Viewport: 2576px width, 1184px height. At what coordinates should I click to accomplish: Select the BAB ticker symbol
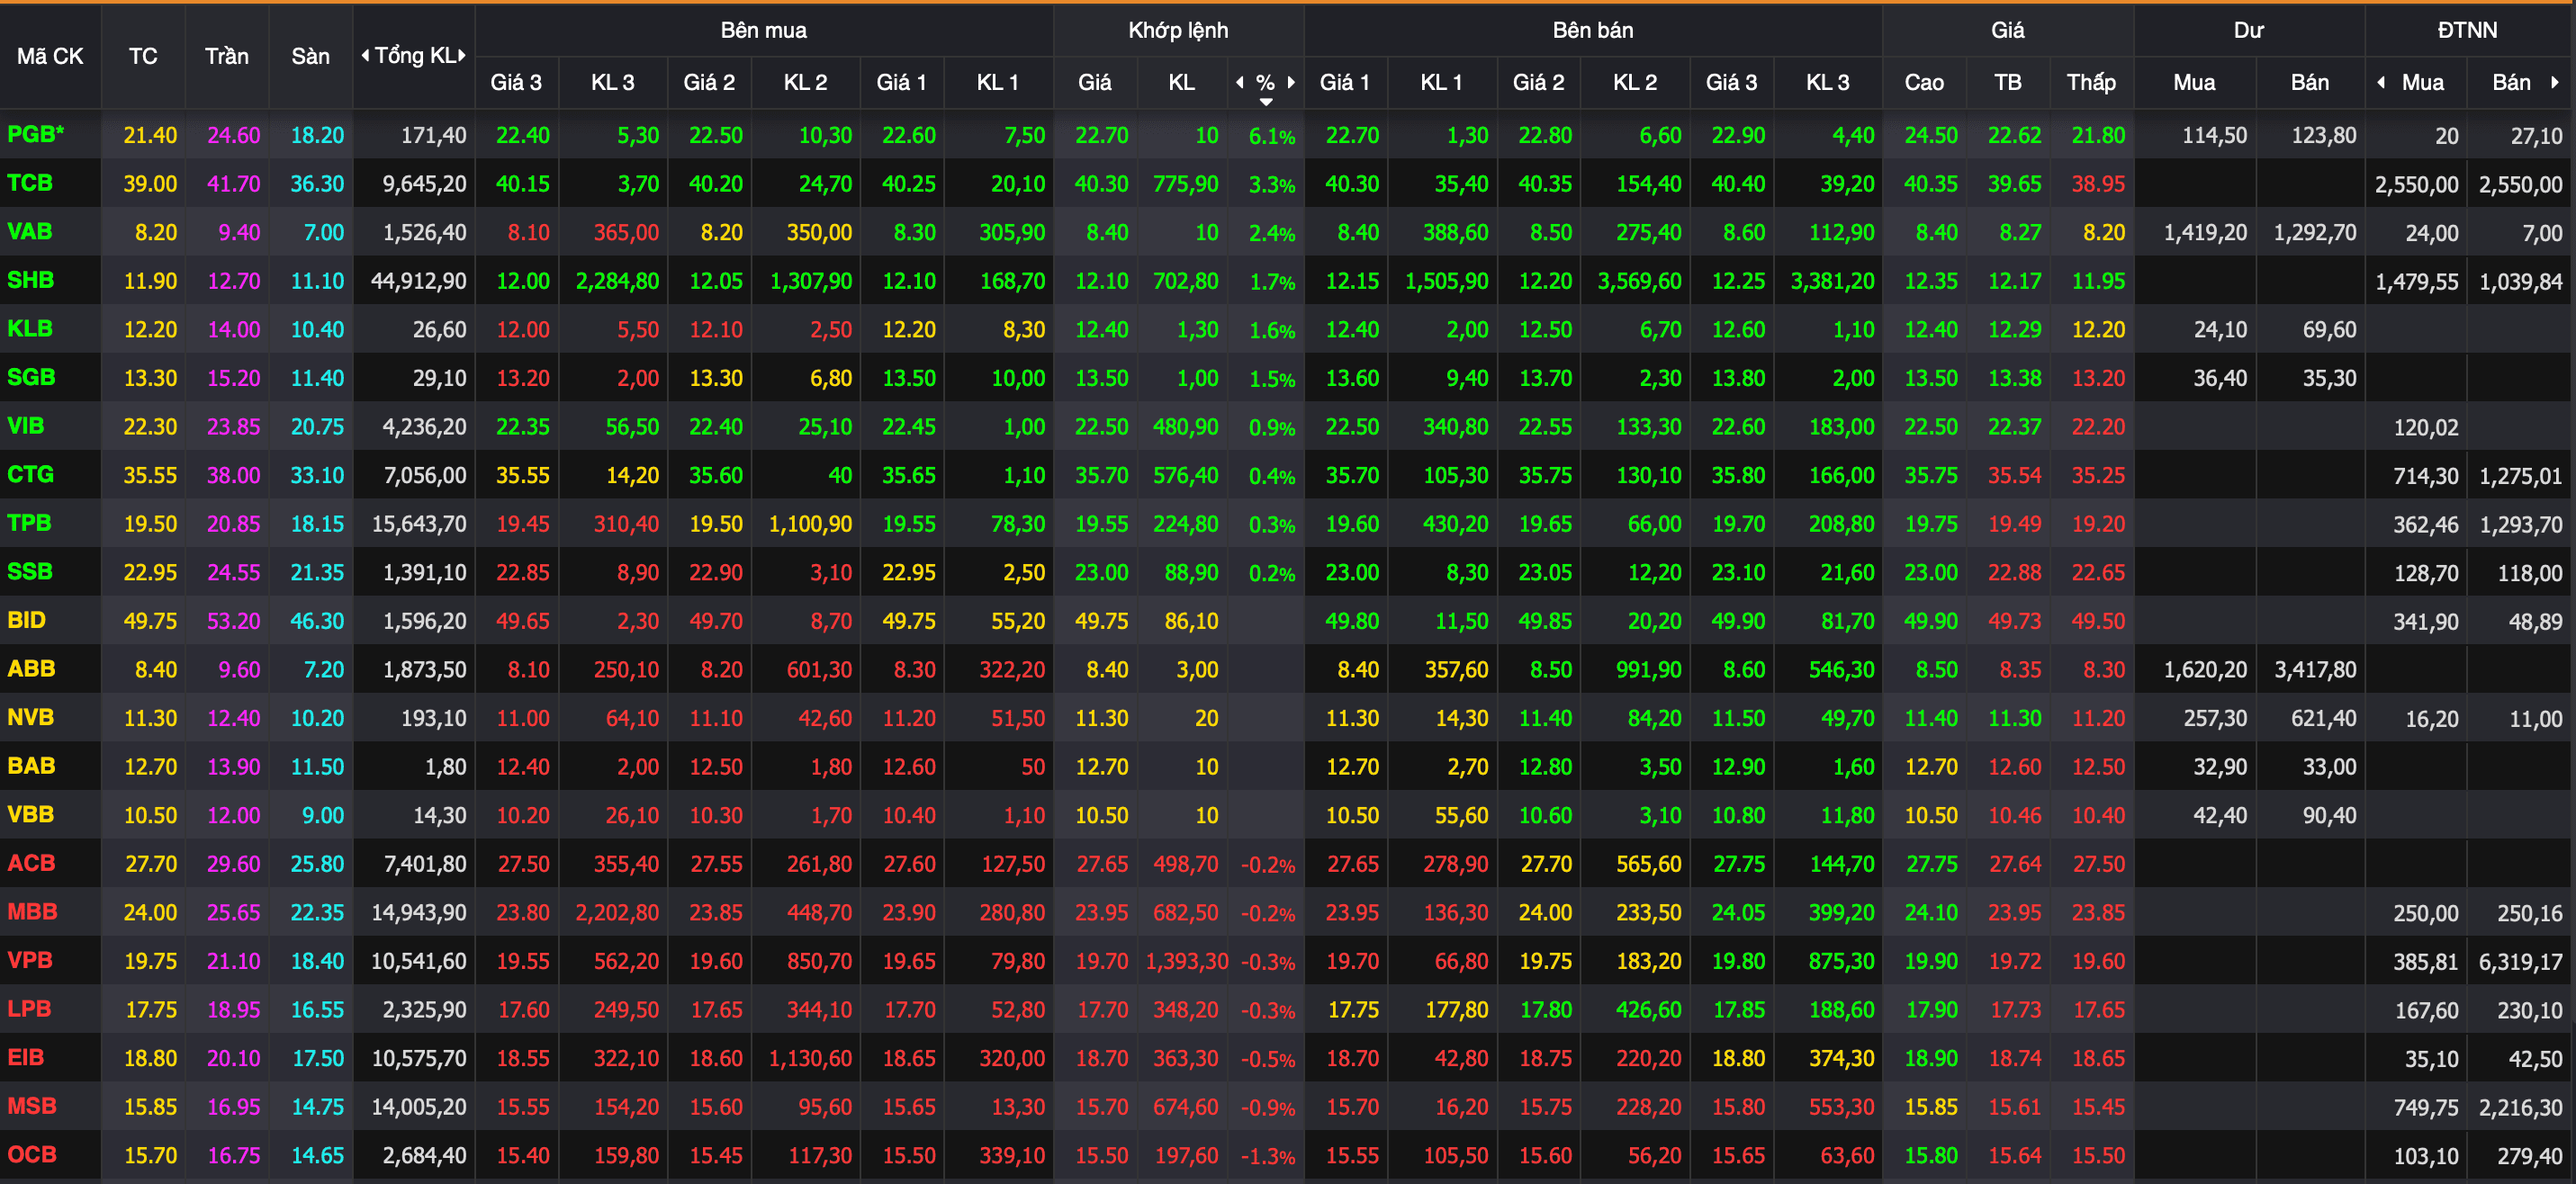click(x=31, y=765)
